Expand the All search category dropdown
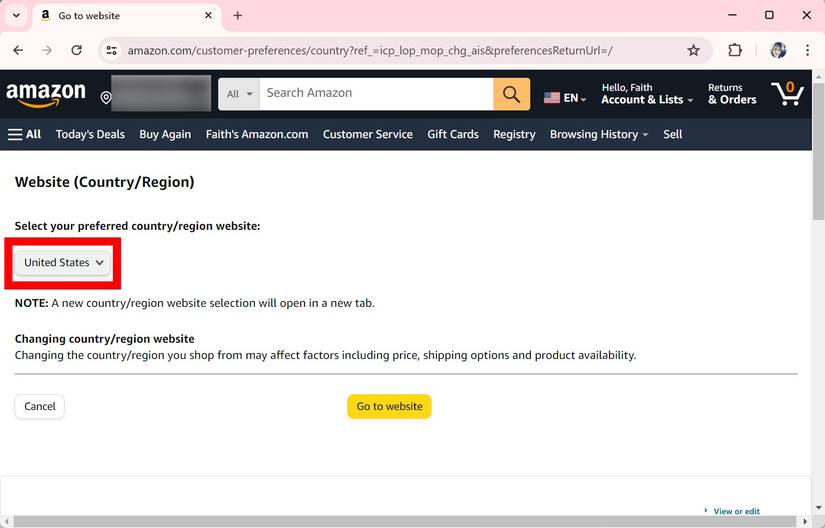 (239, 94)
